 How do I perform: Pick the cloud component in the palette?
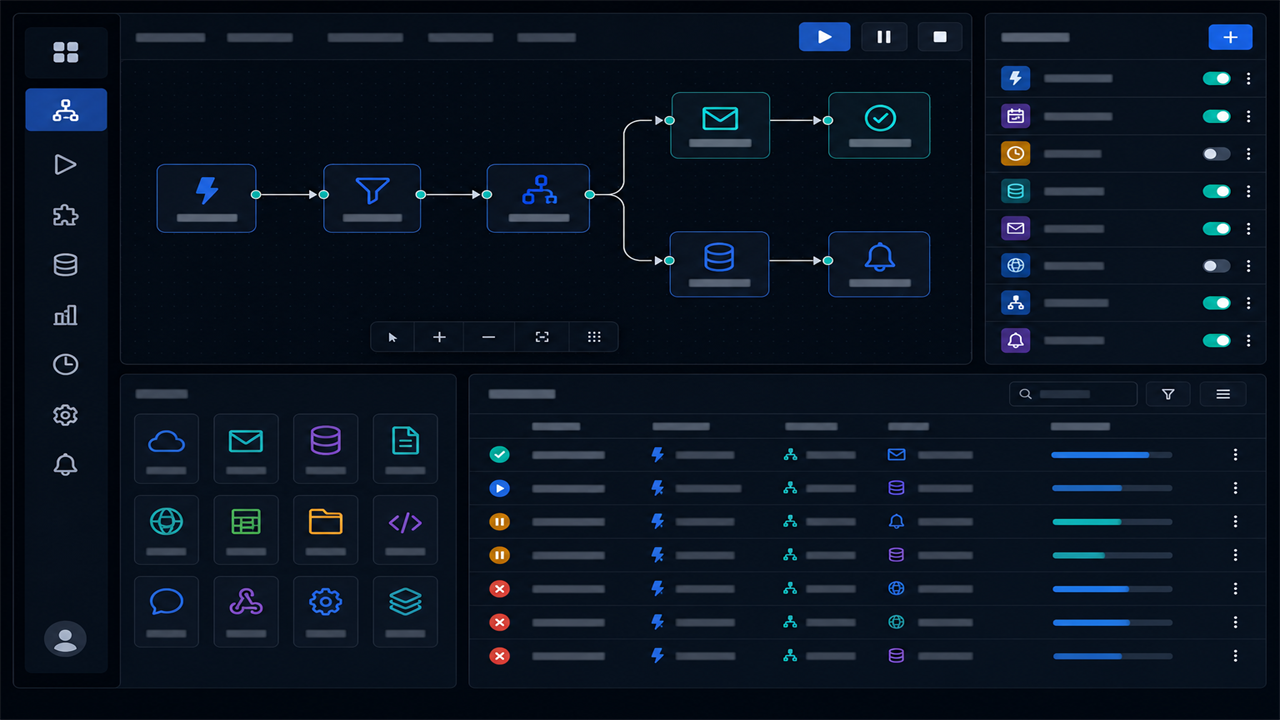tap(166, 448)
